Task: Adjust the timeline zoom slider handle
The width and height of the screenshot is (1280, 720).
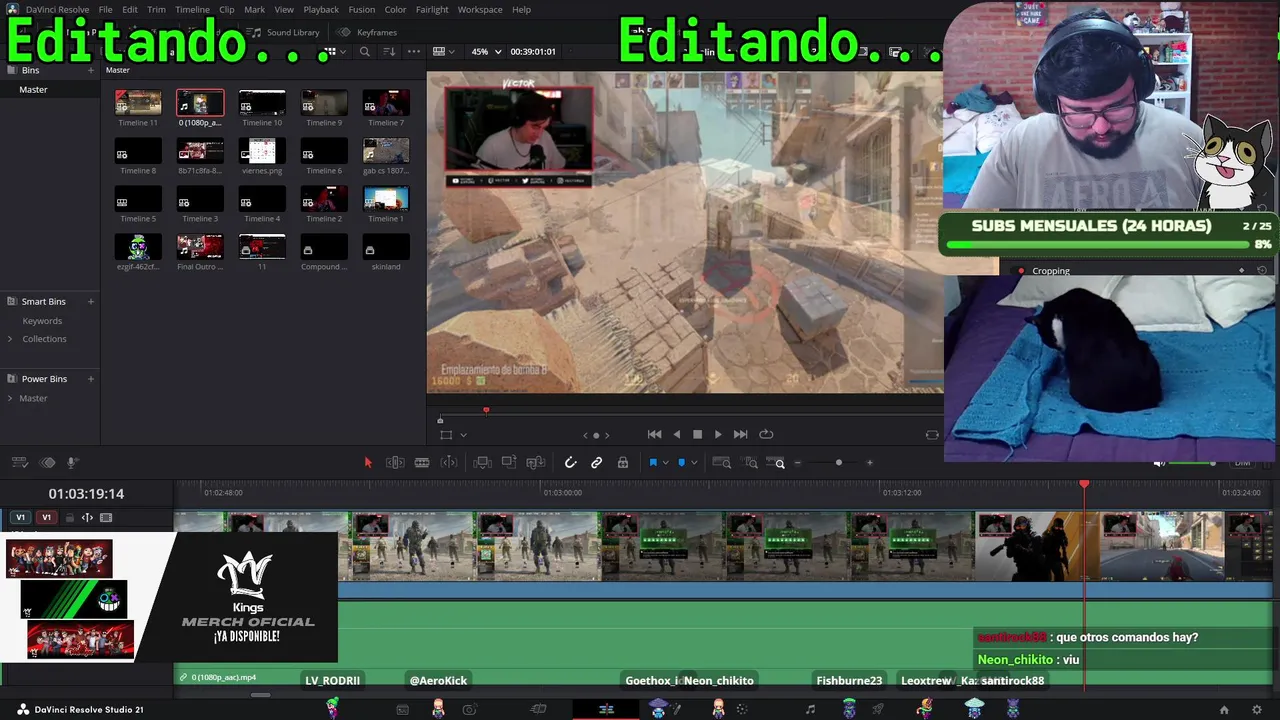Action: (x=838, y=463)
